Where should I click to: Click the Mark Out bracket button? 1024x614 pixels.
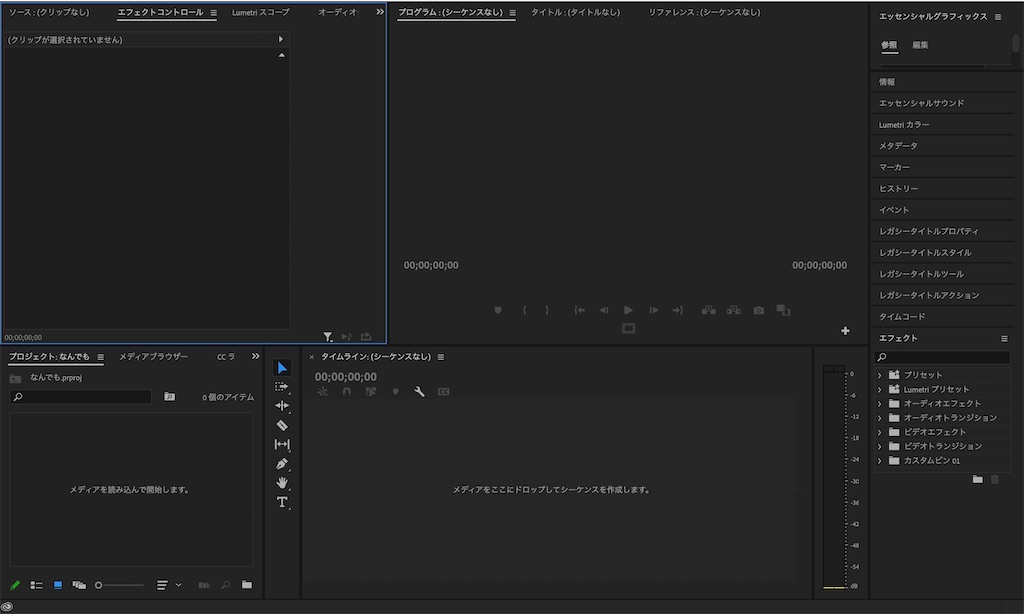tap(547, 310)
